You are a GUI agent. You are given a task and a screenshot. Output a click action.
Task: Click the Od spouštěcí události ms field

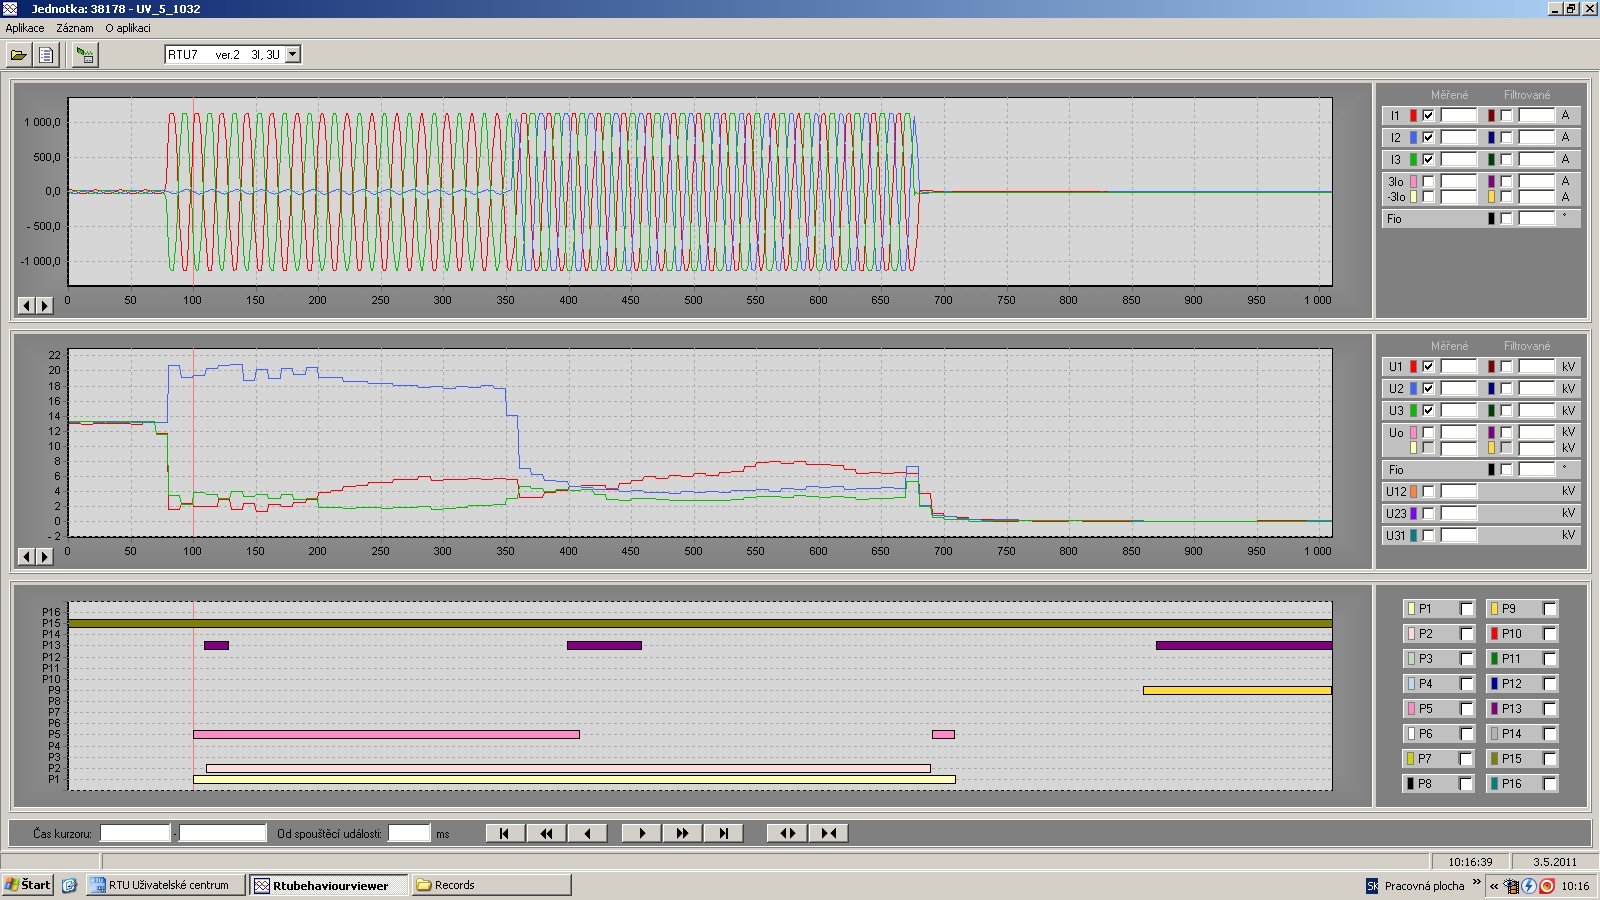click(409, 833)
